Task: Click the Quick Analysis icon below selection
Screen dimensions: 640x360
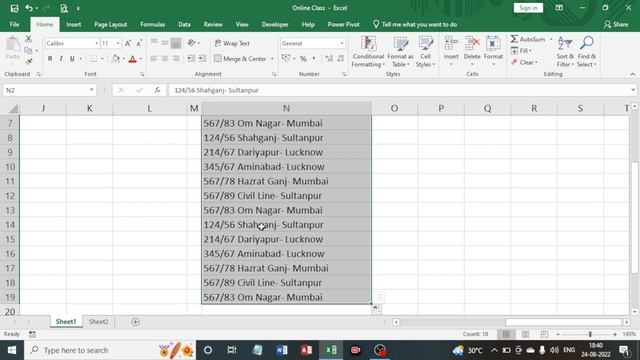Action: coord(377,309)
